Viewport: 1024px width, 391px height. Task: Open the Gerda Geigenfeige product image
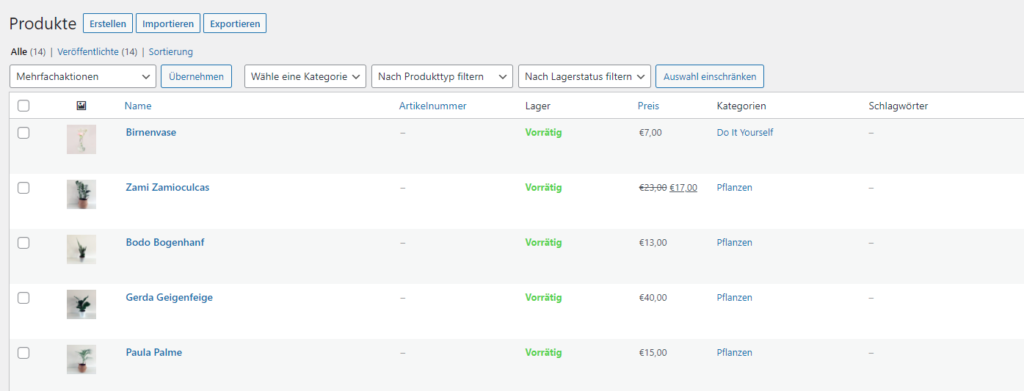pos(81,304)
